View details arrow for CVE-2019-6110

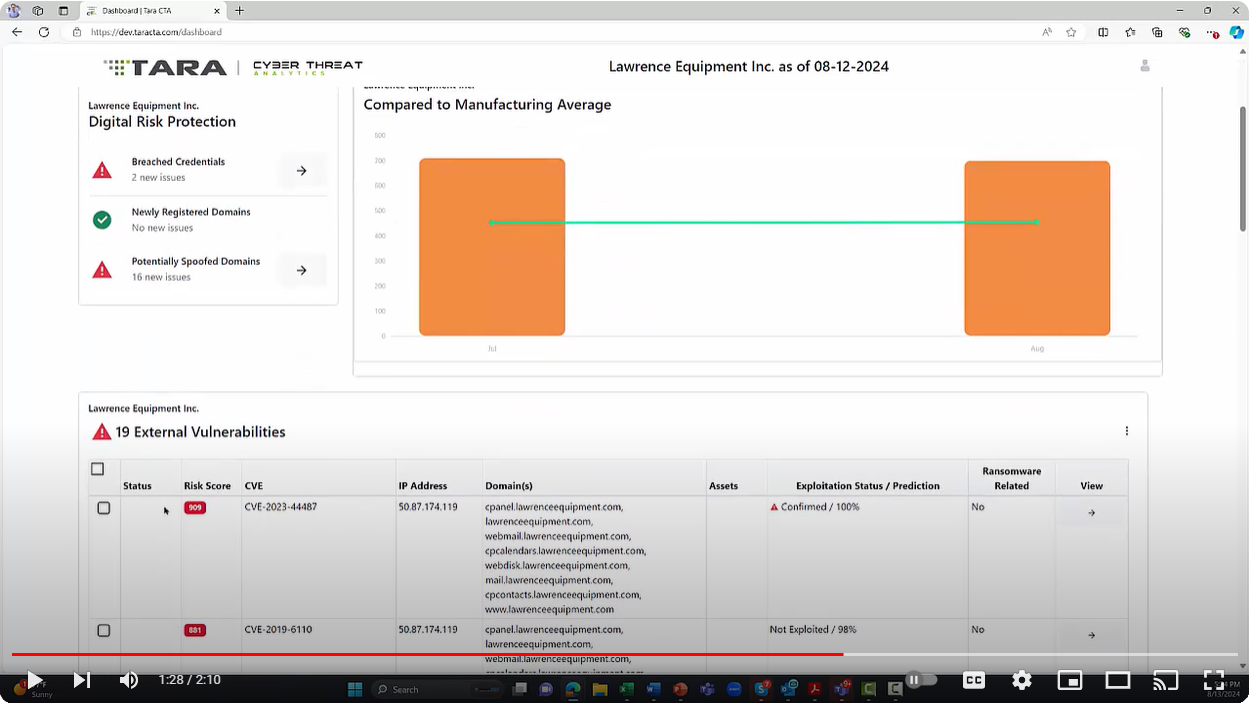[1091, 635]
